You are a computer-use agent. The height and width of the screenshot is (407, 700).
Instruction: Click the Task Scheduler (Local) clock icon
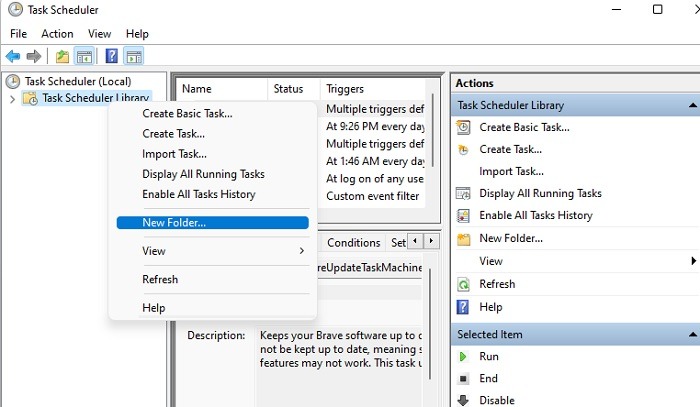pos(13,81)
